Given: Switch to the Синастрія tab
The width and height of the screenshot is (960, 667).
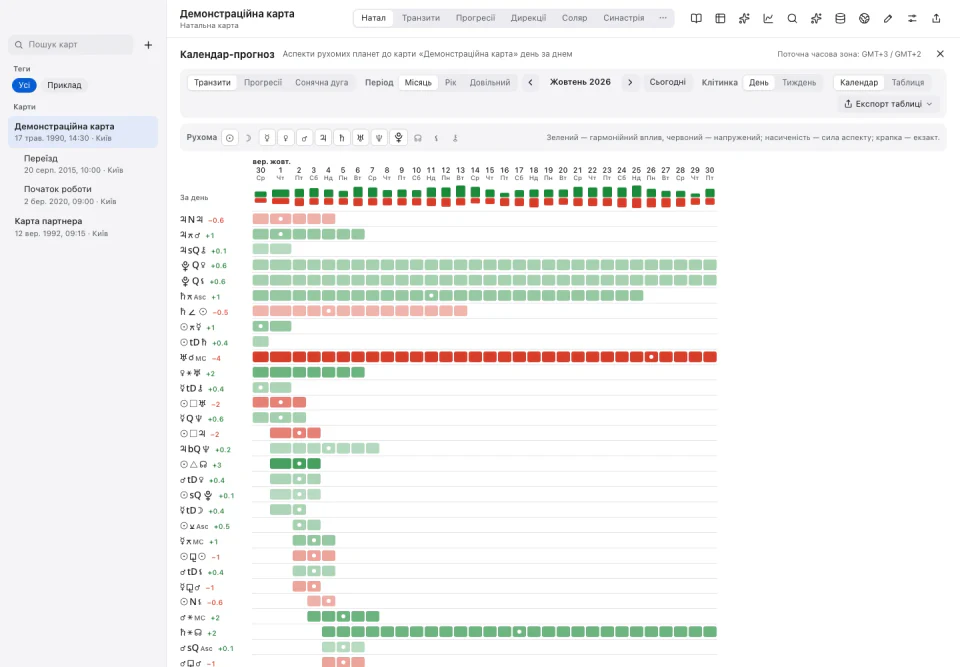Looking at the screenshot, I should click(x=623, y=18).
